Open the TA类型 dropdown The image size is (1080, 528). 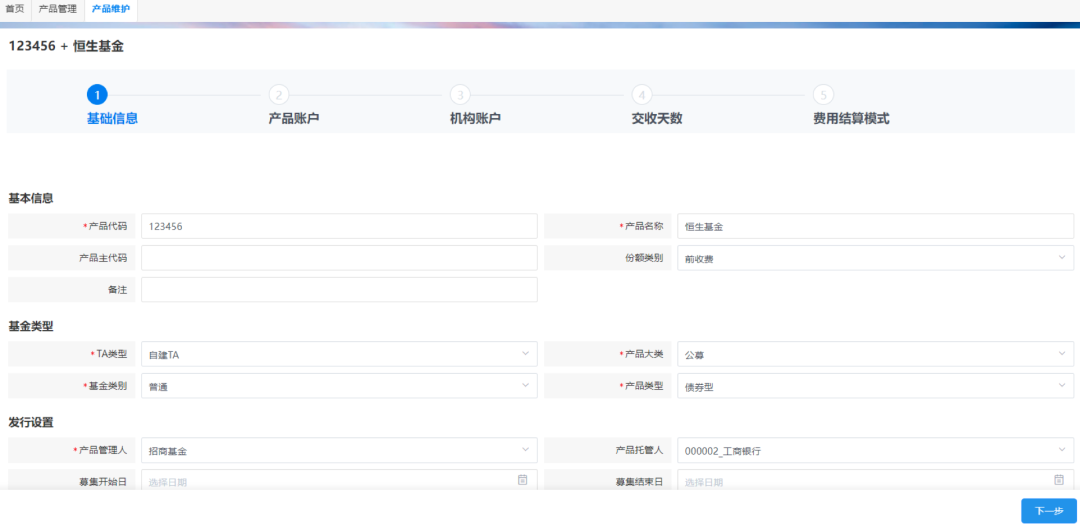pyautogui.click(x=339, y=354)
